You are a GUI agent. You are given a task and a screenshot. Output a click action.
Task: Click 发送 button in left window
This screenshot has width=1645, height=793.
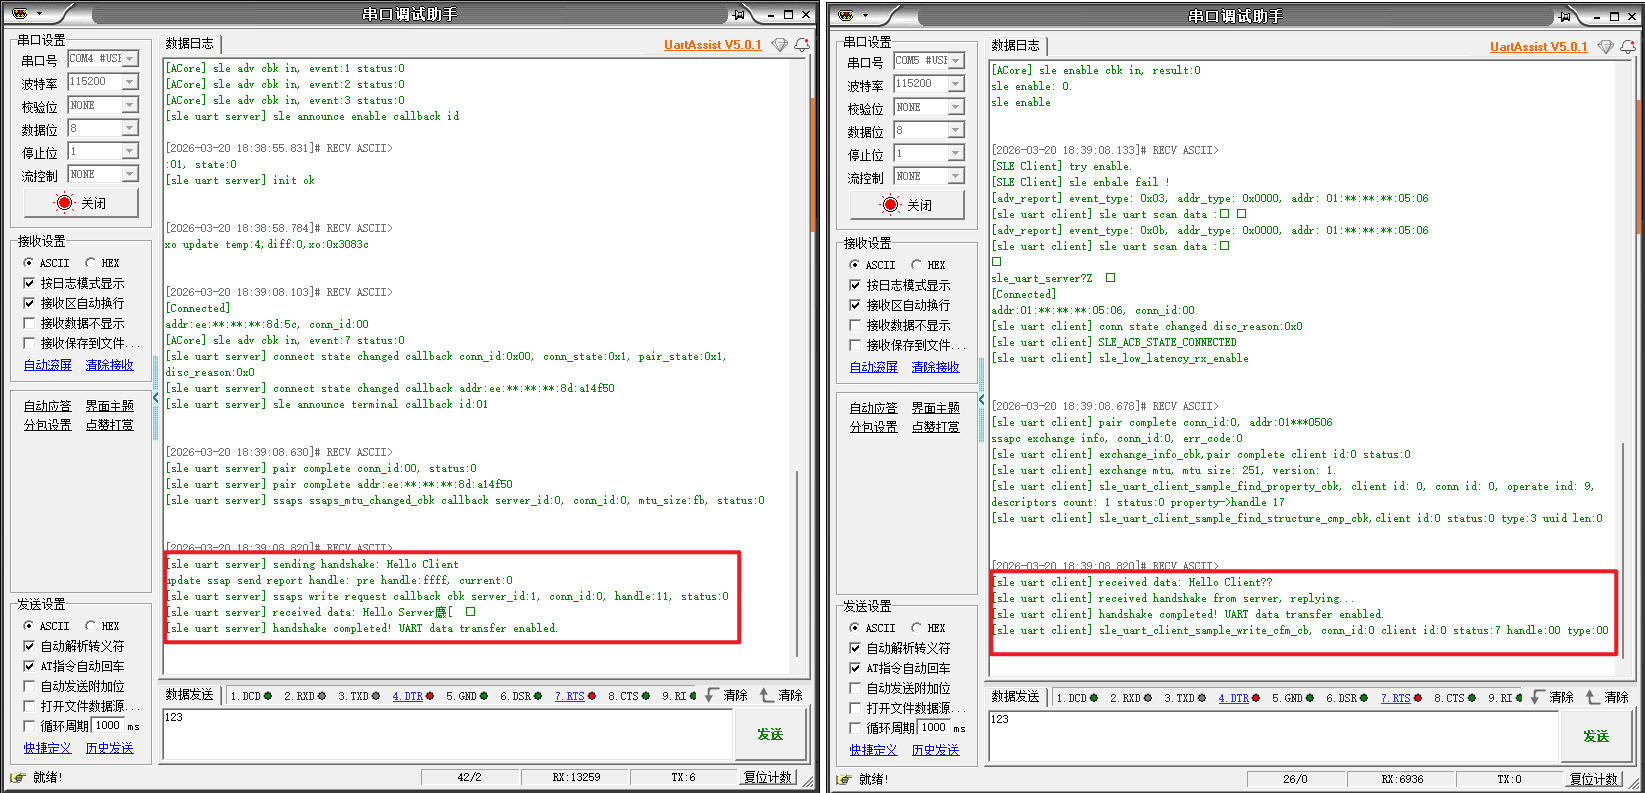770,734
